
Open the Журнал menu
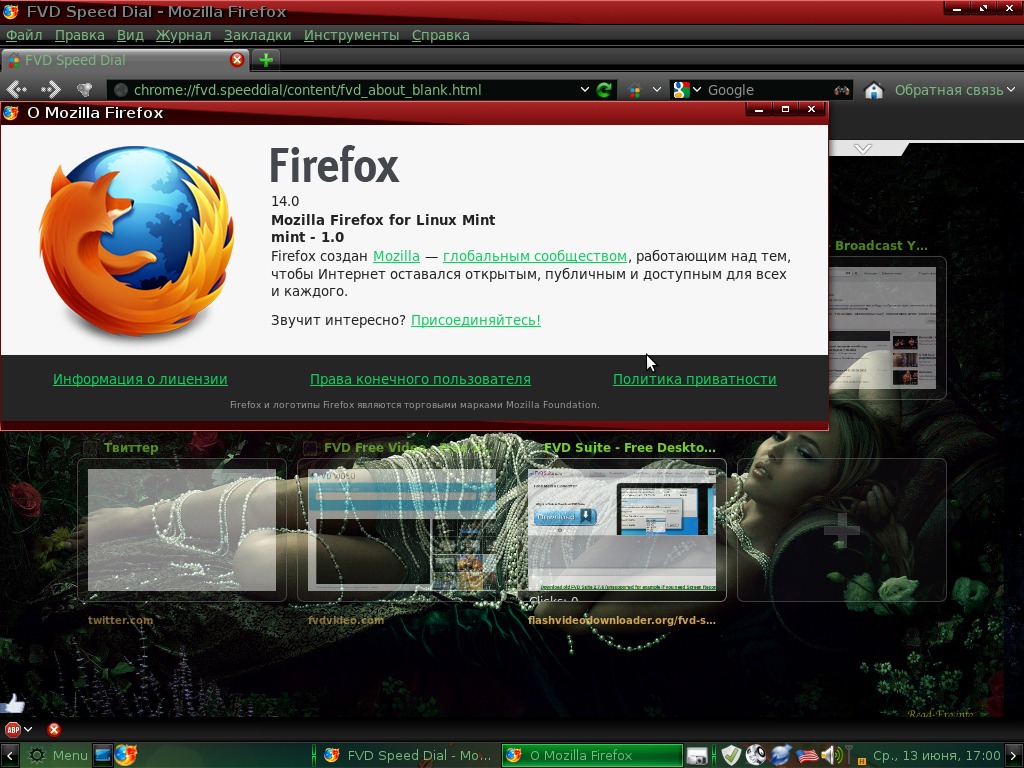click(184, 35)
